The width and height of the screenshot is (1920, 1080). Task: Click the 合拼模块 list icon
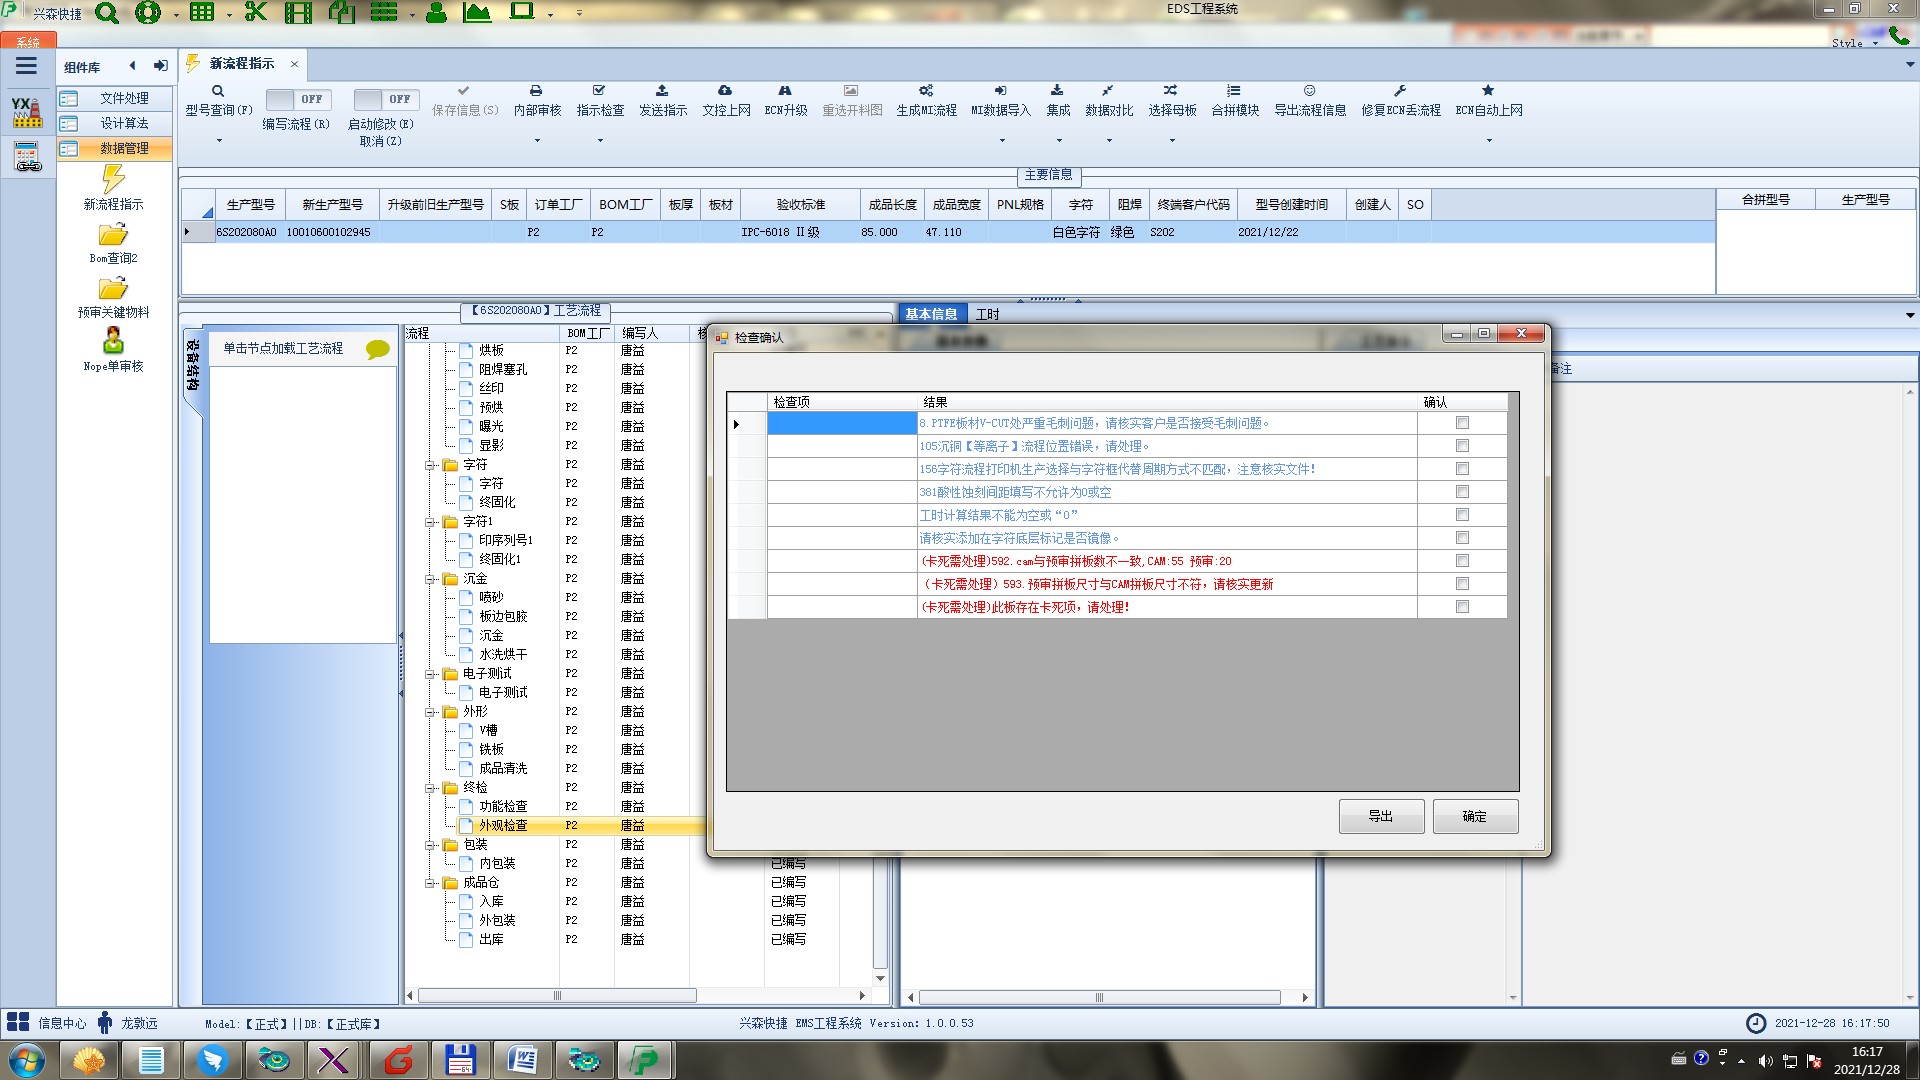[x=1234, y=91]
